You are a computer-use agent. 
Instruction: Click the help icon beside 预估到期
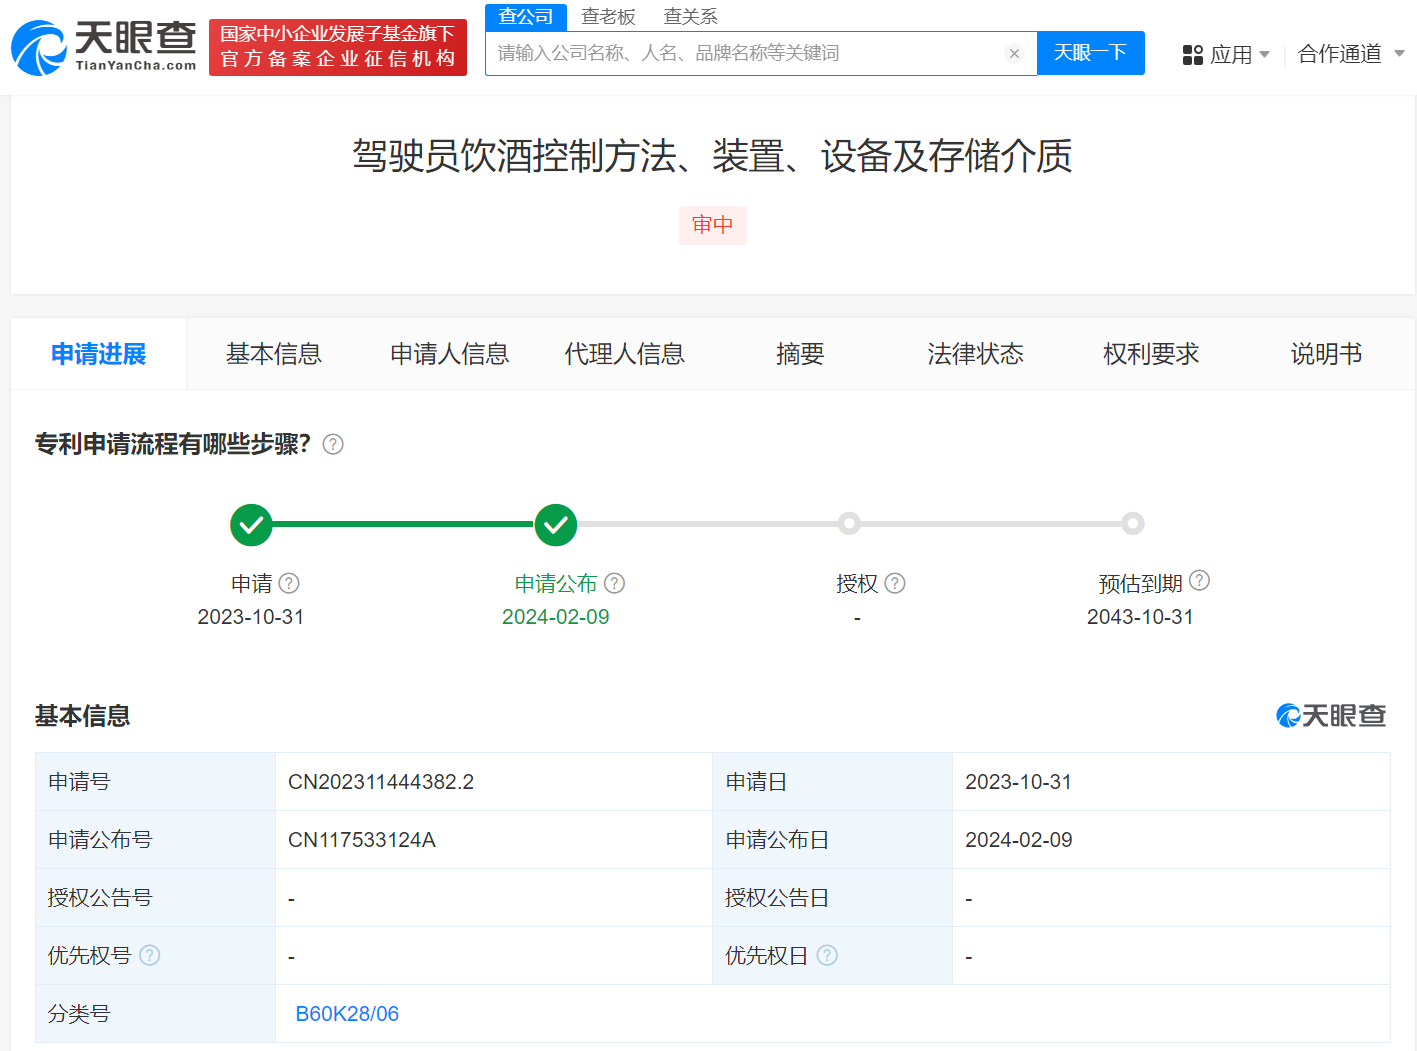tap(1199, 581)
